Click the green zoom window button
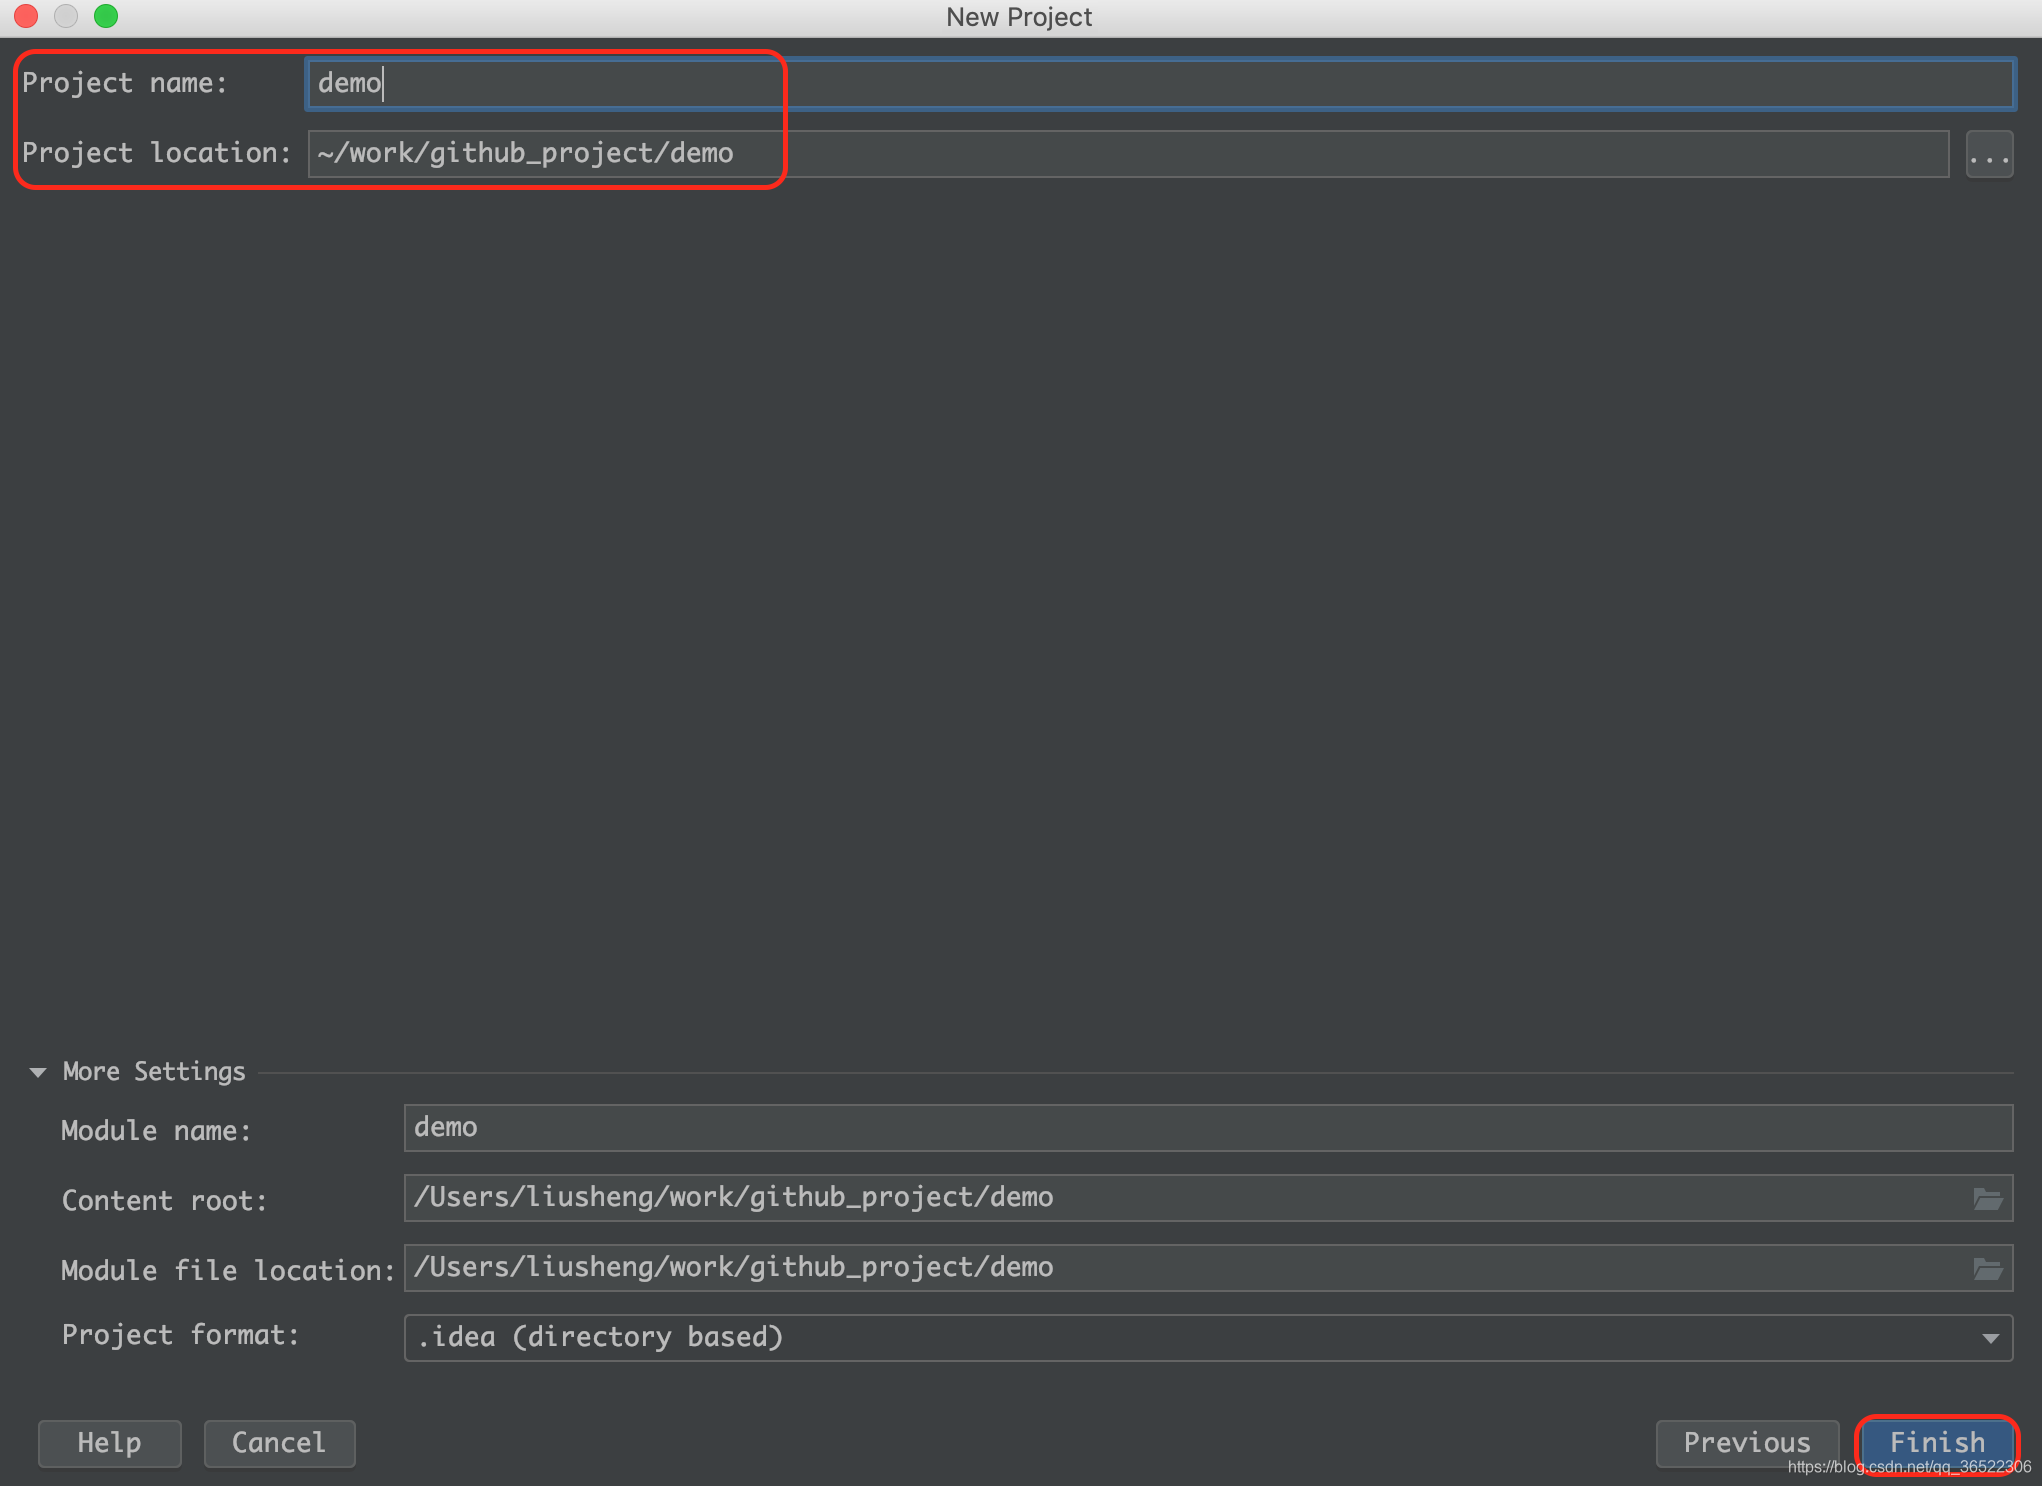The width and height of the screenshot is (2042, 1486). pos(106,16)
